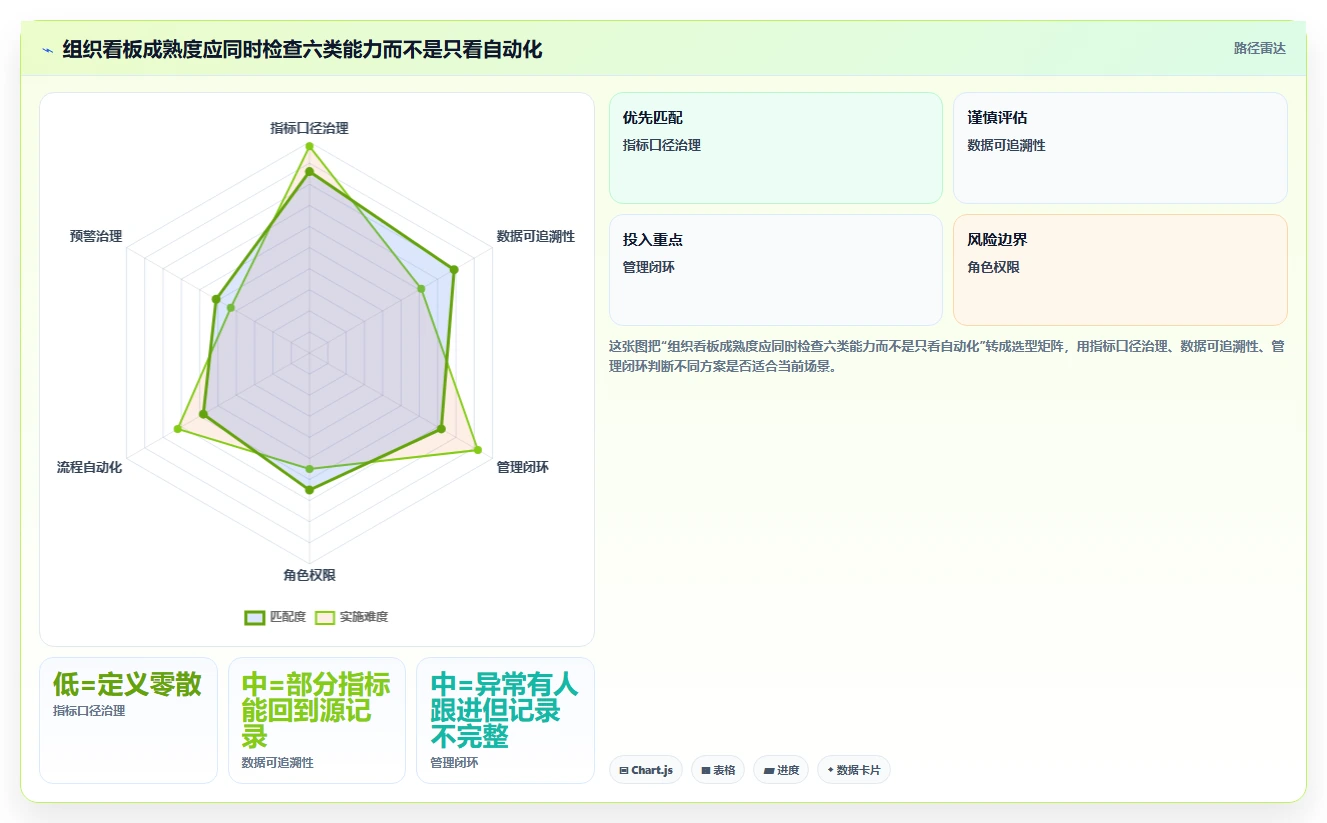The image size is (1327, 823).
Task: Click the 表格 chip
Action: click(718, 770)
